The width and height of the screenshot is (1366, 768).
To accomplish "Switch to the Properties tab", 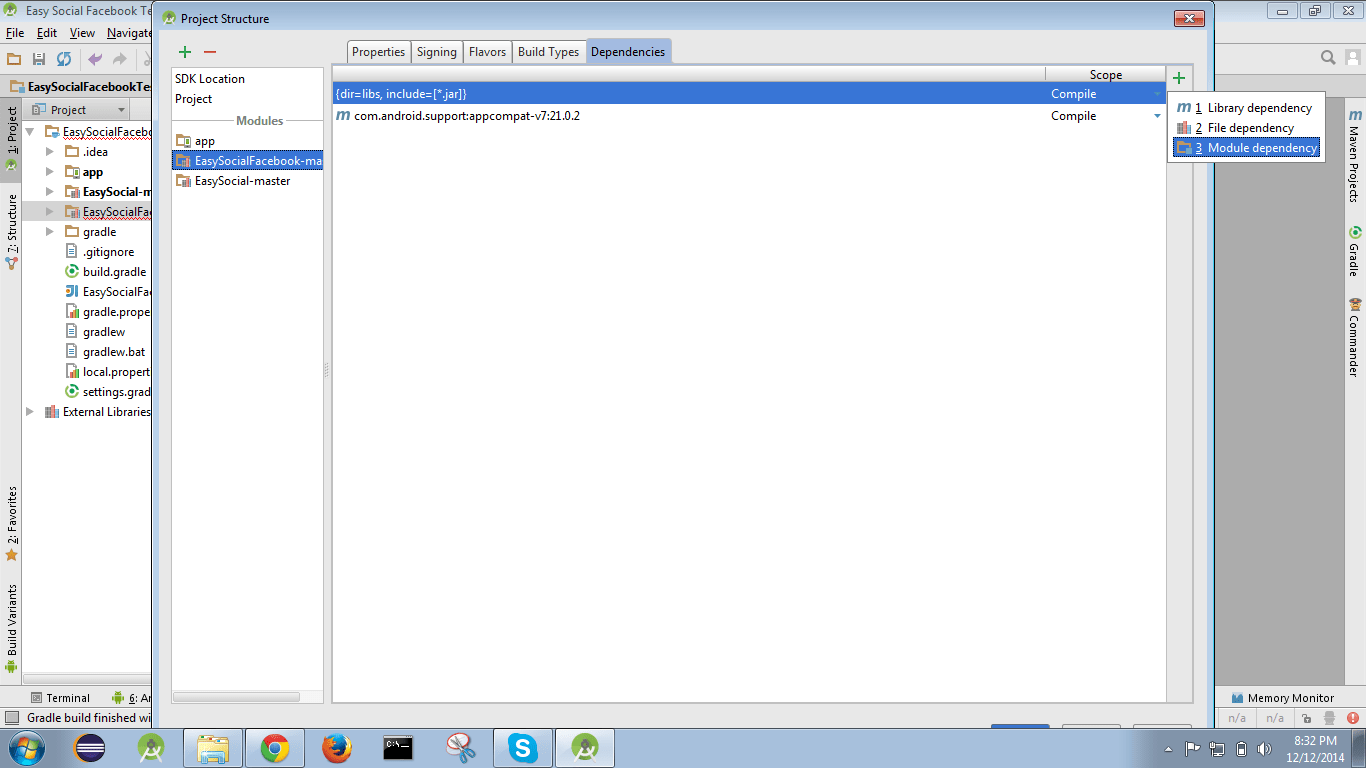I will [378, 52].
